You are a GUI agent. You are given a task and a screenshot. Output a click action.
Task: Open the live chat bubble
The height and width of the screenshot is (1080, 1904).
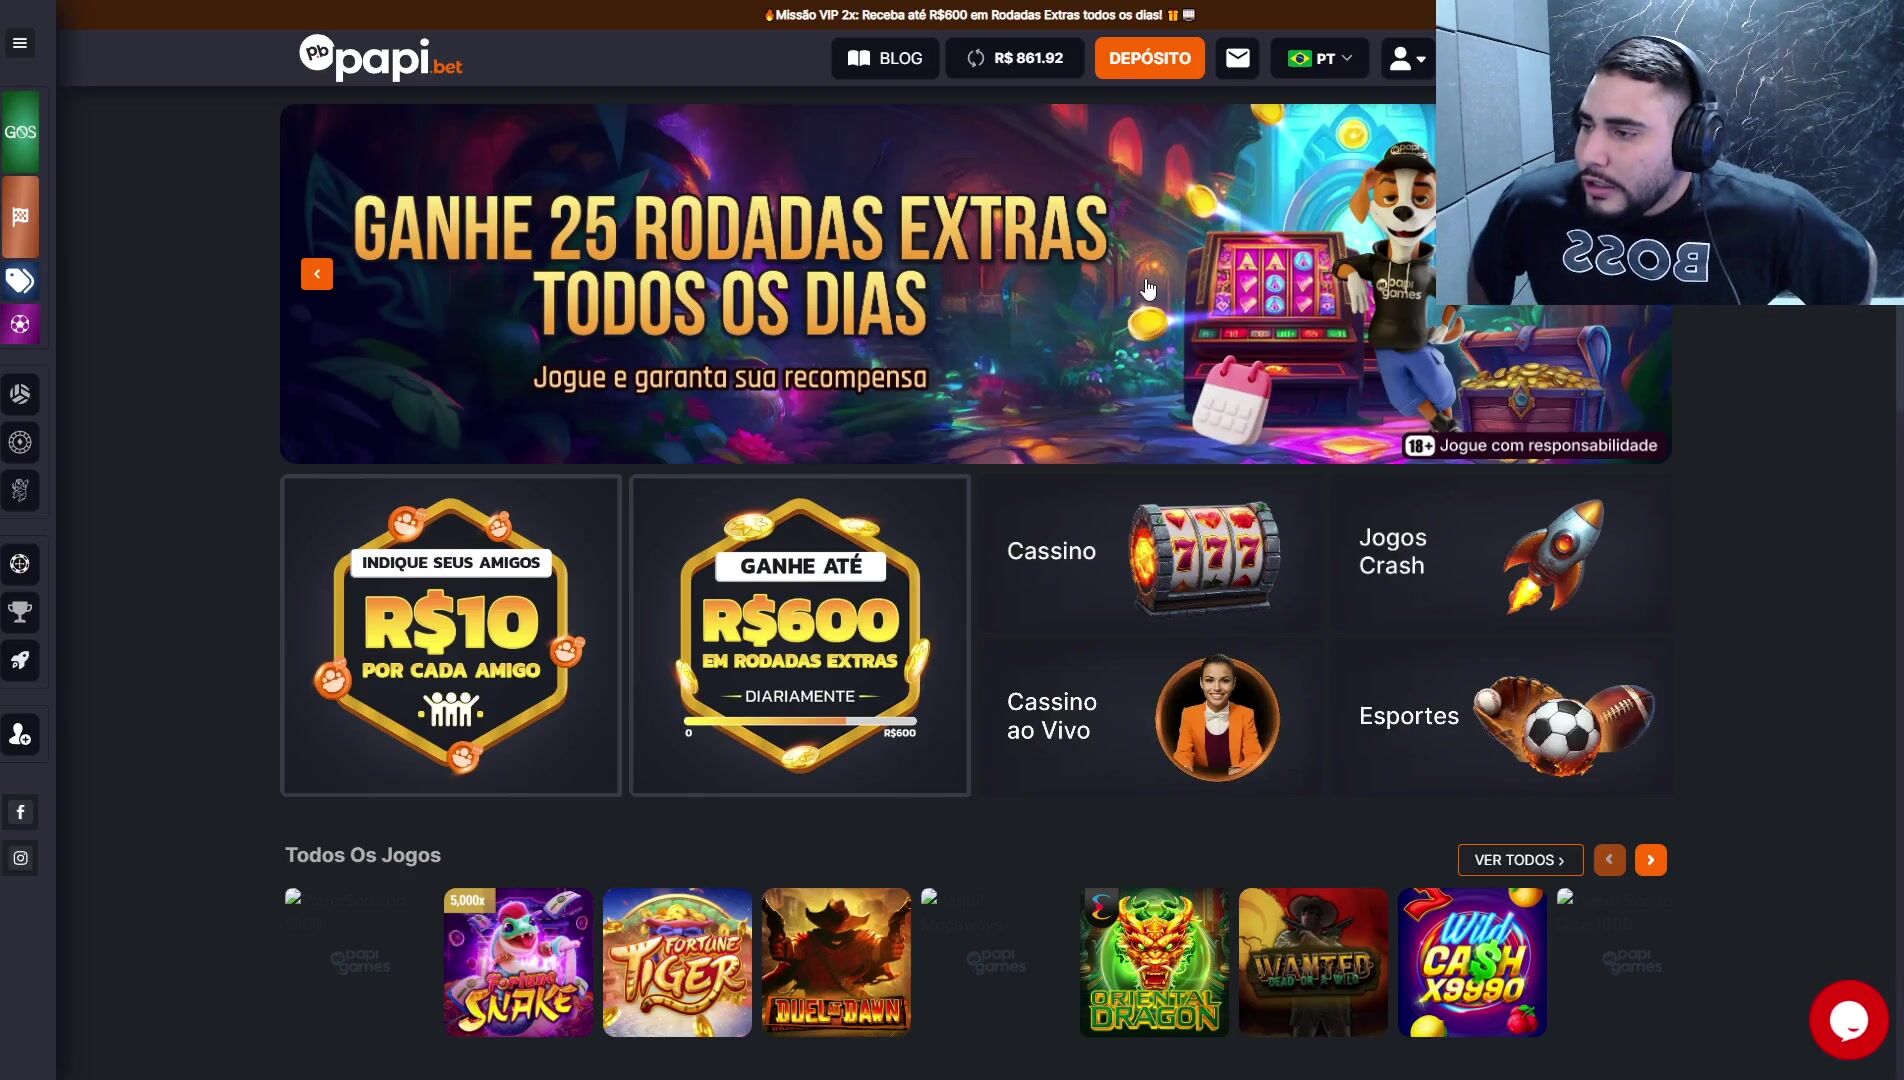pyautogui.click(x=1848, y=1019)
